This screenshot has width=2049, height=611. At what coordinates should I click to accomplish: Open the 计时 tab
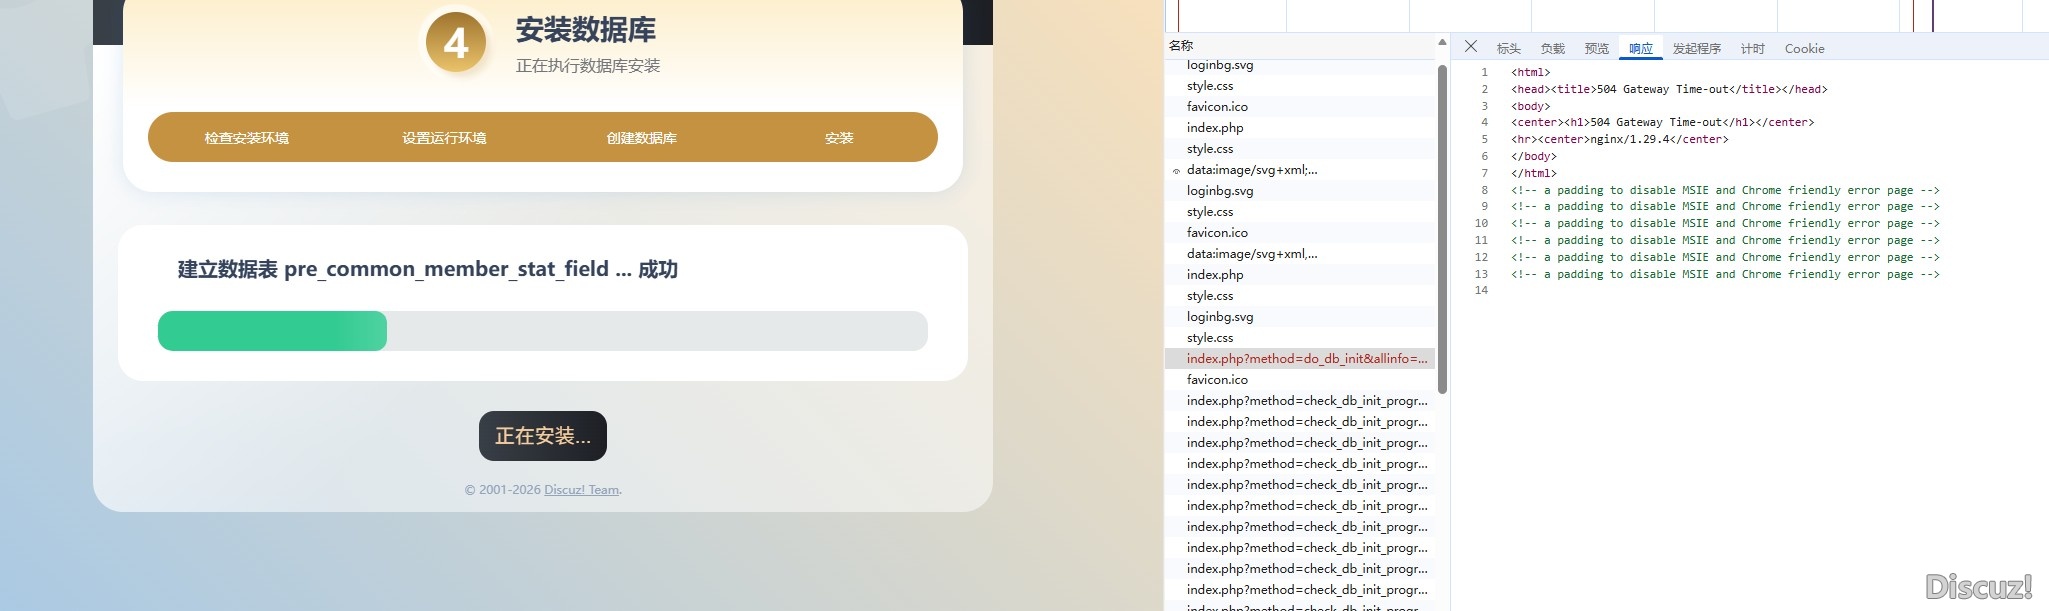tap(1752, 49)
